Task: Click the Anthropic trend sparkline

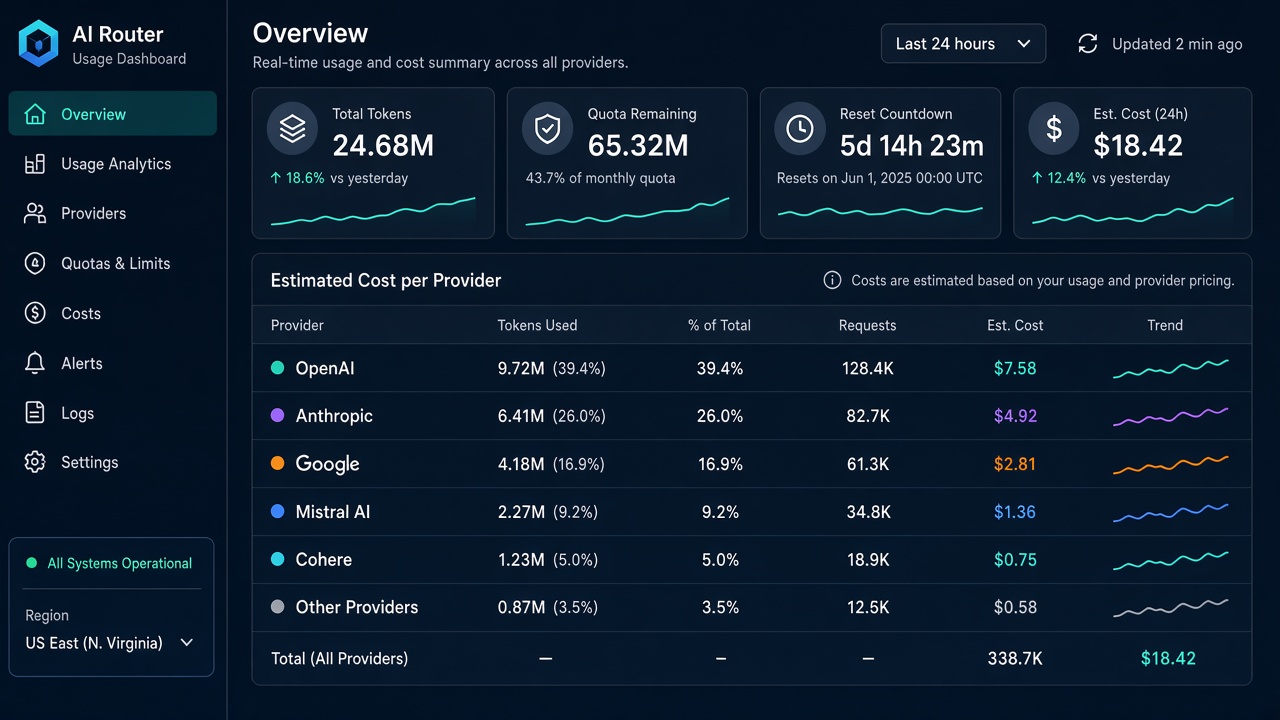Action: point(1170,416)
